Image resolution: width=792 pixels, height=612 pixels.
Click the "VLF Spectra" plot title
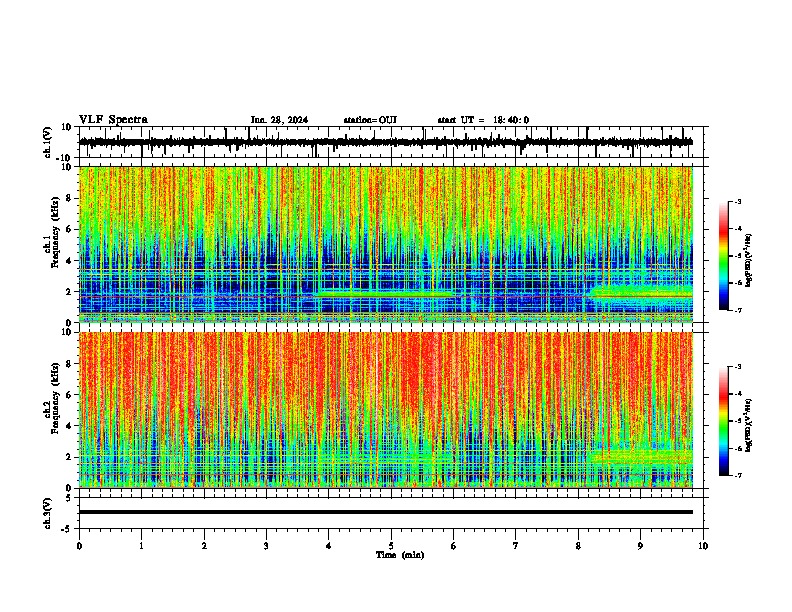(113, 120)
